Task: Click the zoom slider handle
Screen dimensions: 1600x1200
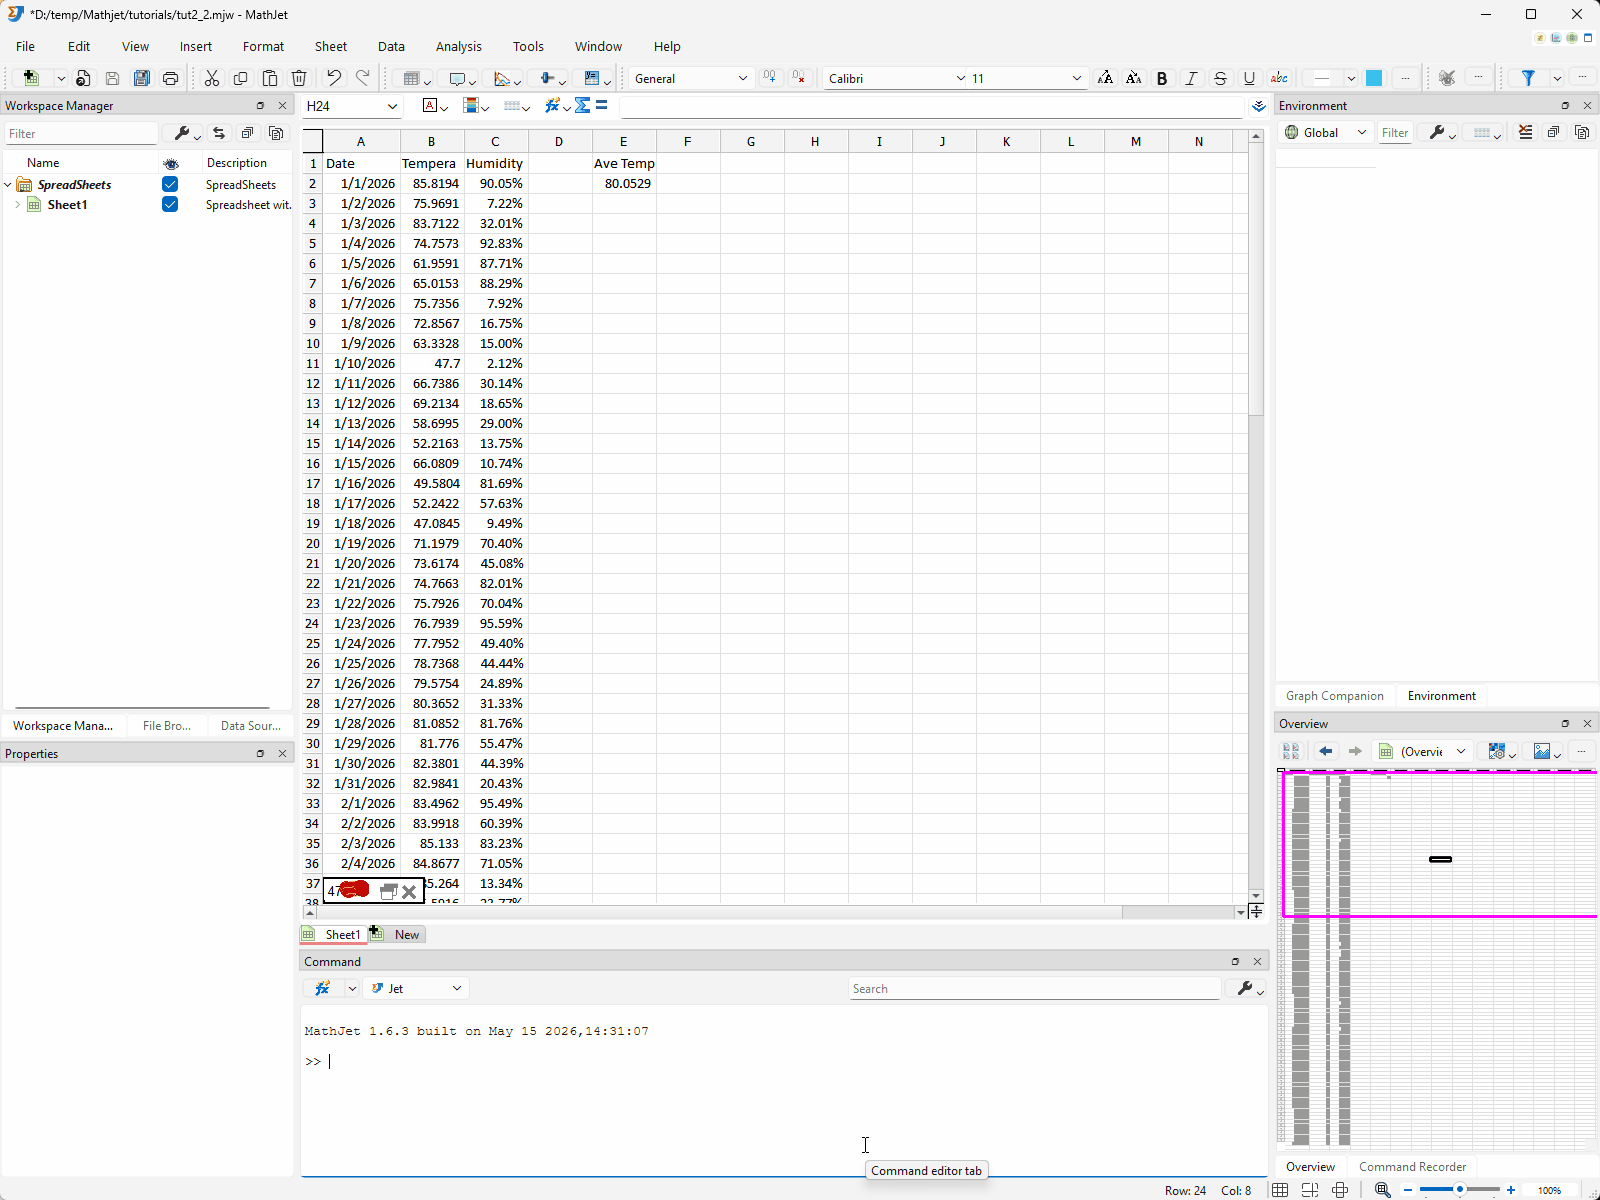Action: point(1460,1190)
